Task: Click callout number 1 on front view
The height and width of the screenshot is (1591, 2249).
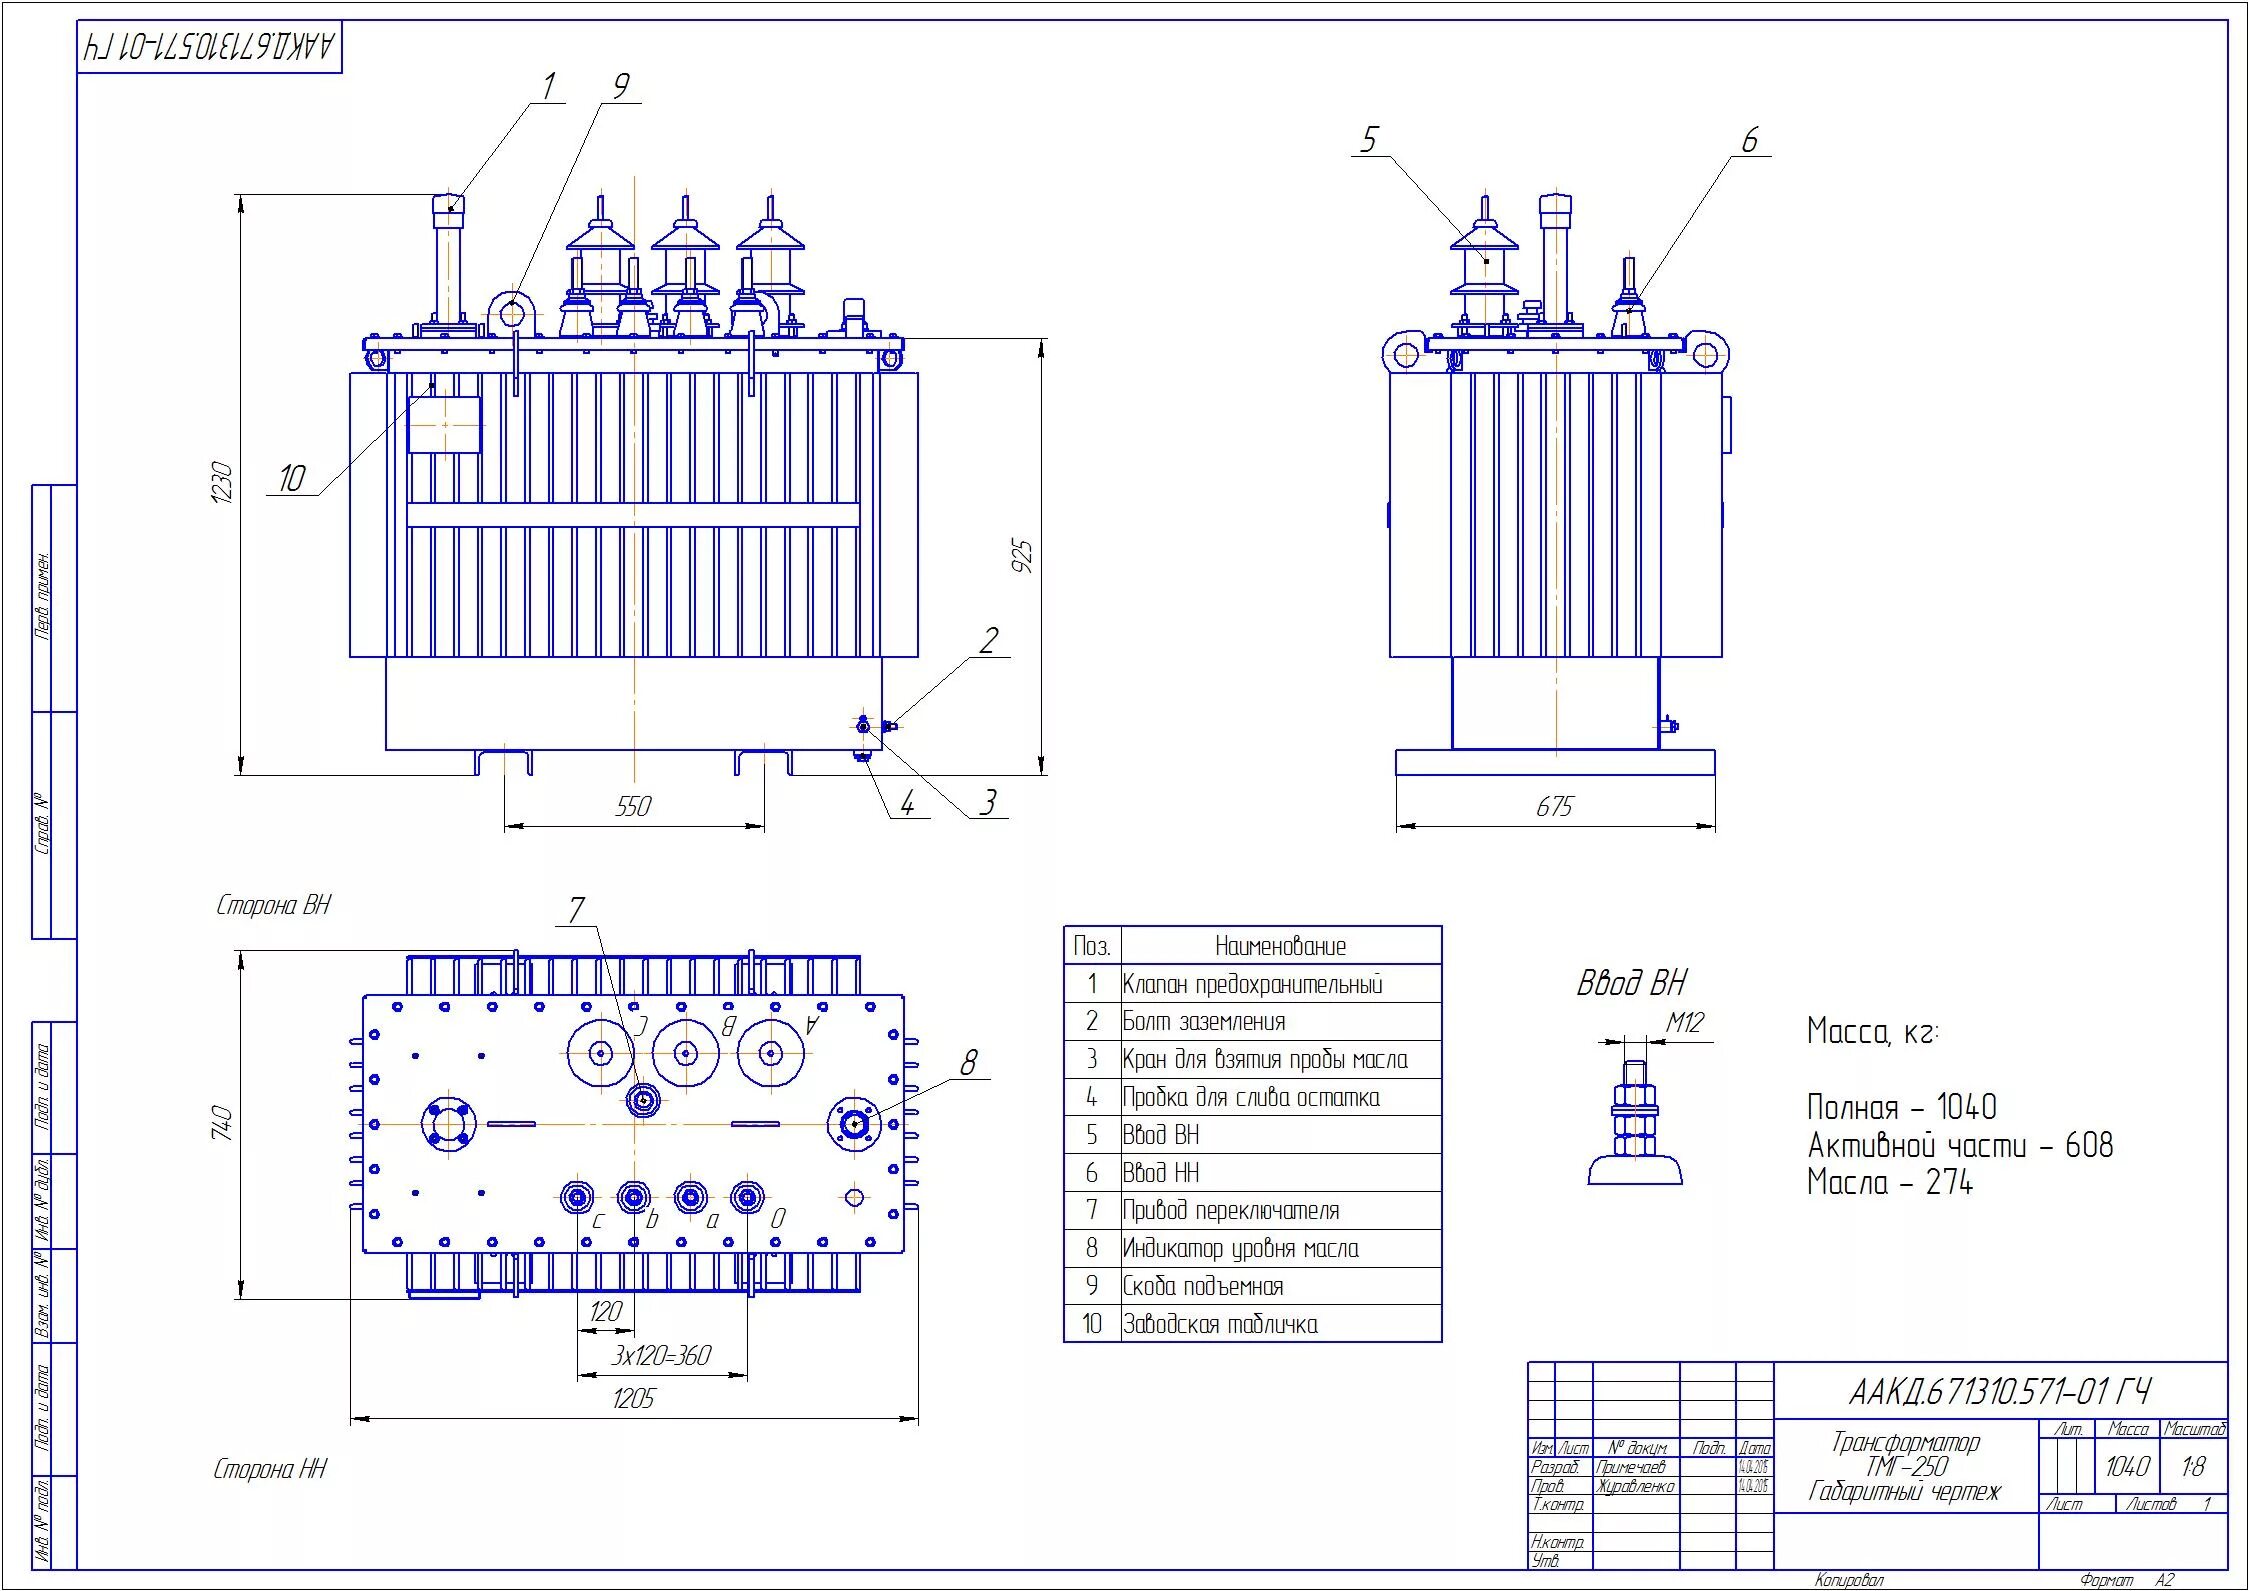Action: 548,86
